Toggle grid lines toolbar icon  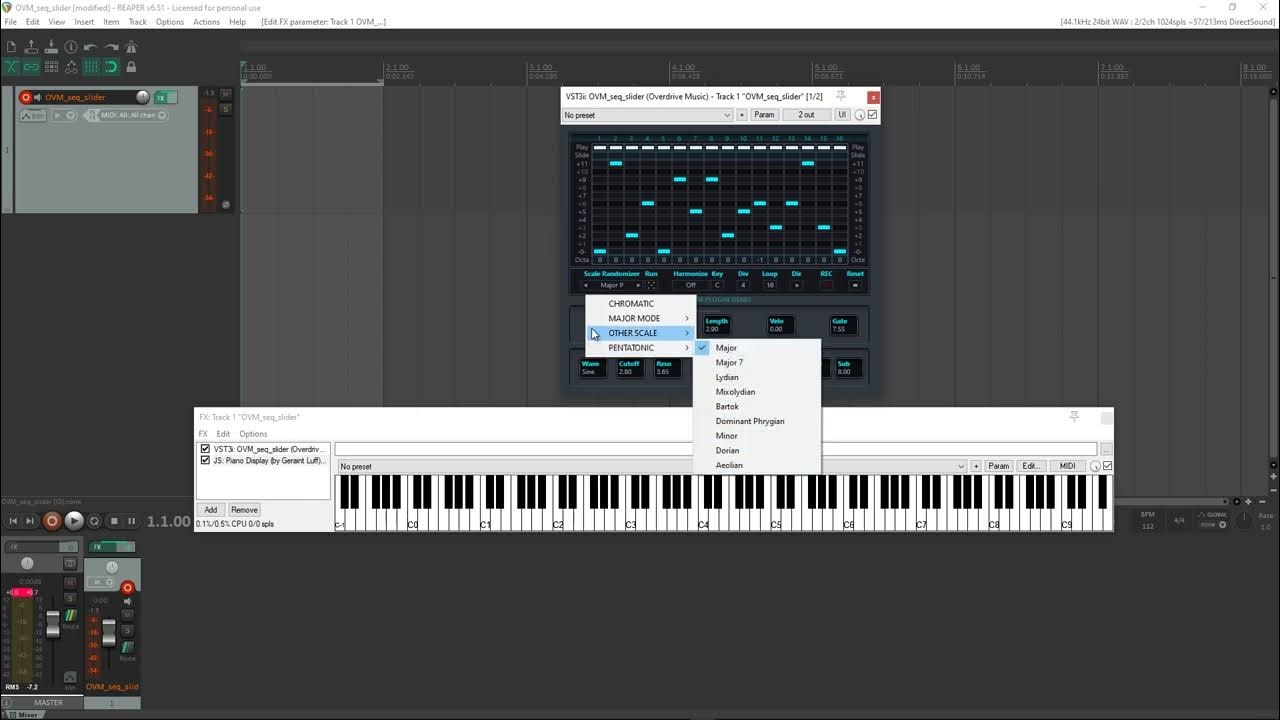point(91,67)
